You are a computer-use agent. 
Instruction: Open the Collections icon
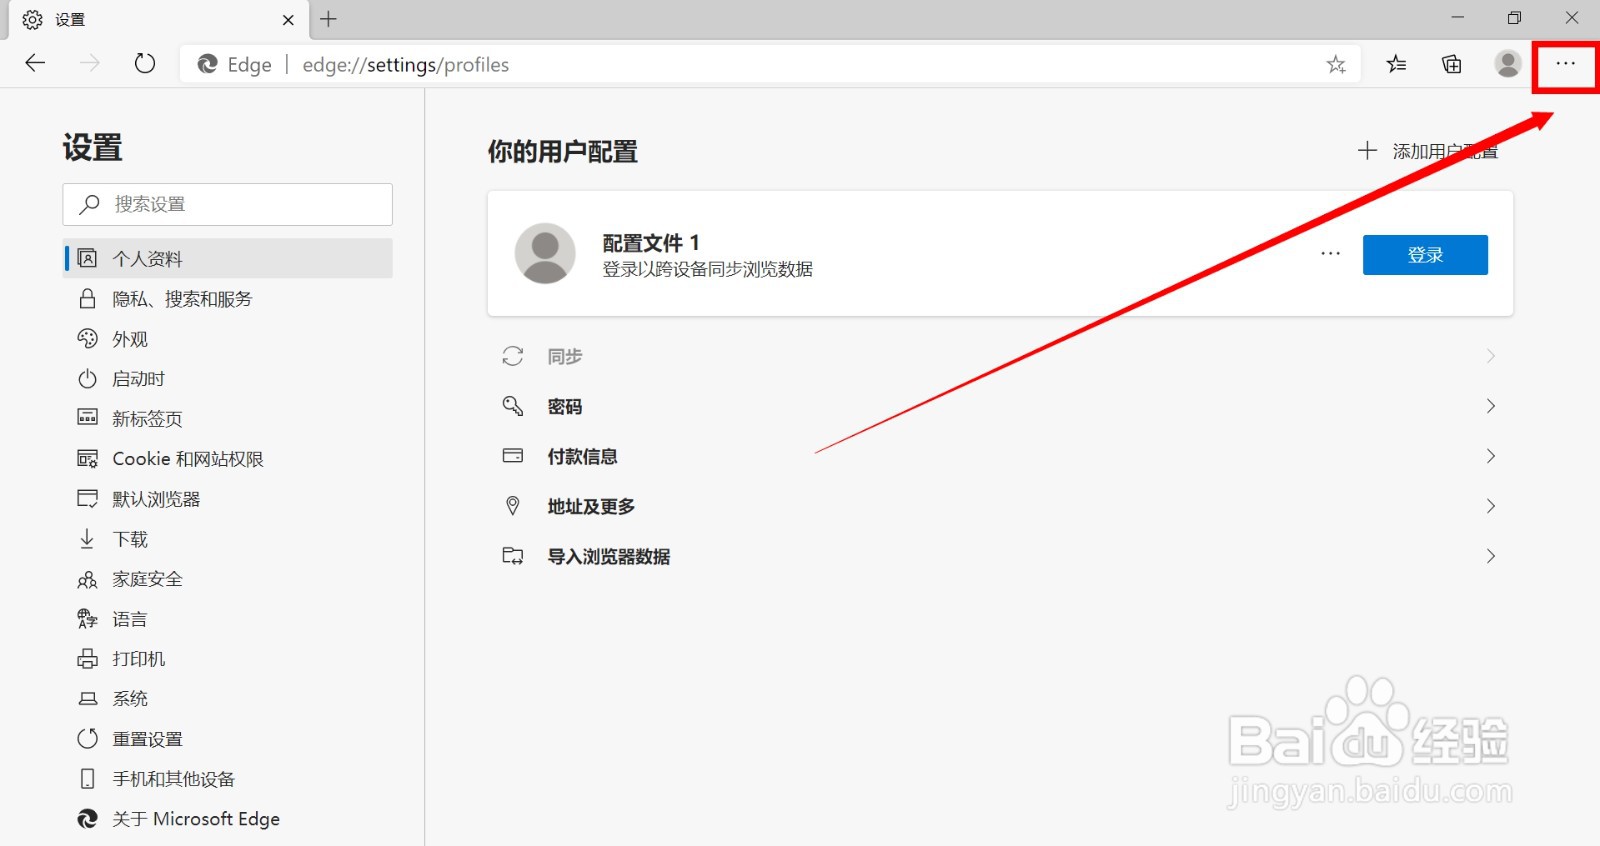click(1452, 65)
